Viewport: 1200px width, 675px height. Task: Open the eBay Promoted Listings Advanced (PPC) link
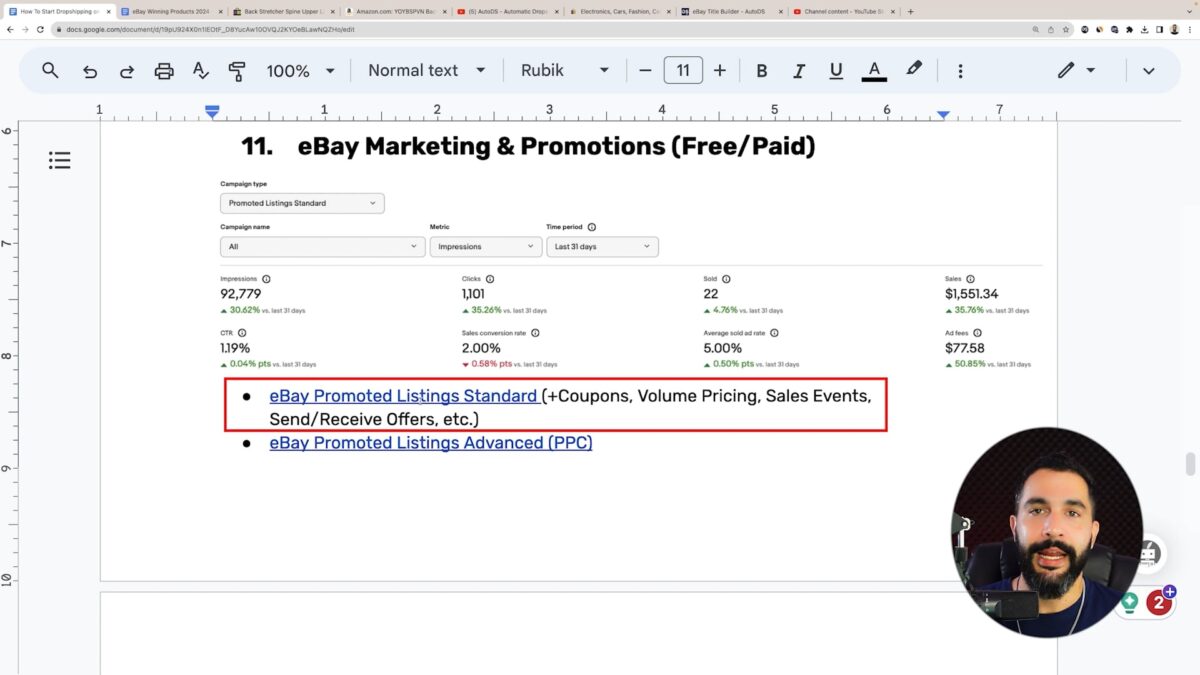click(x=431, y=442)
